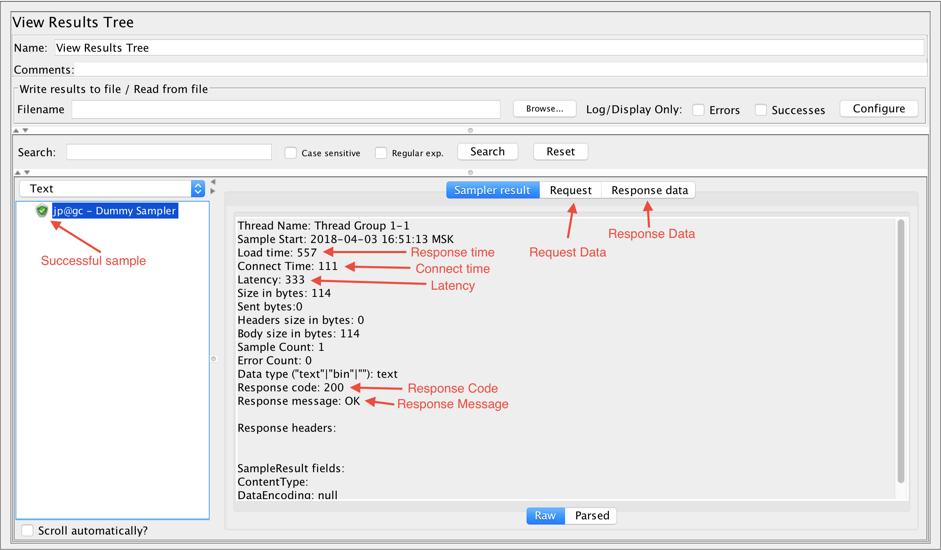
Task: Click the 'Size in bytes: 114' line
Action: (284, 293)
